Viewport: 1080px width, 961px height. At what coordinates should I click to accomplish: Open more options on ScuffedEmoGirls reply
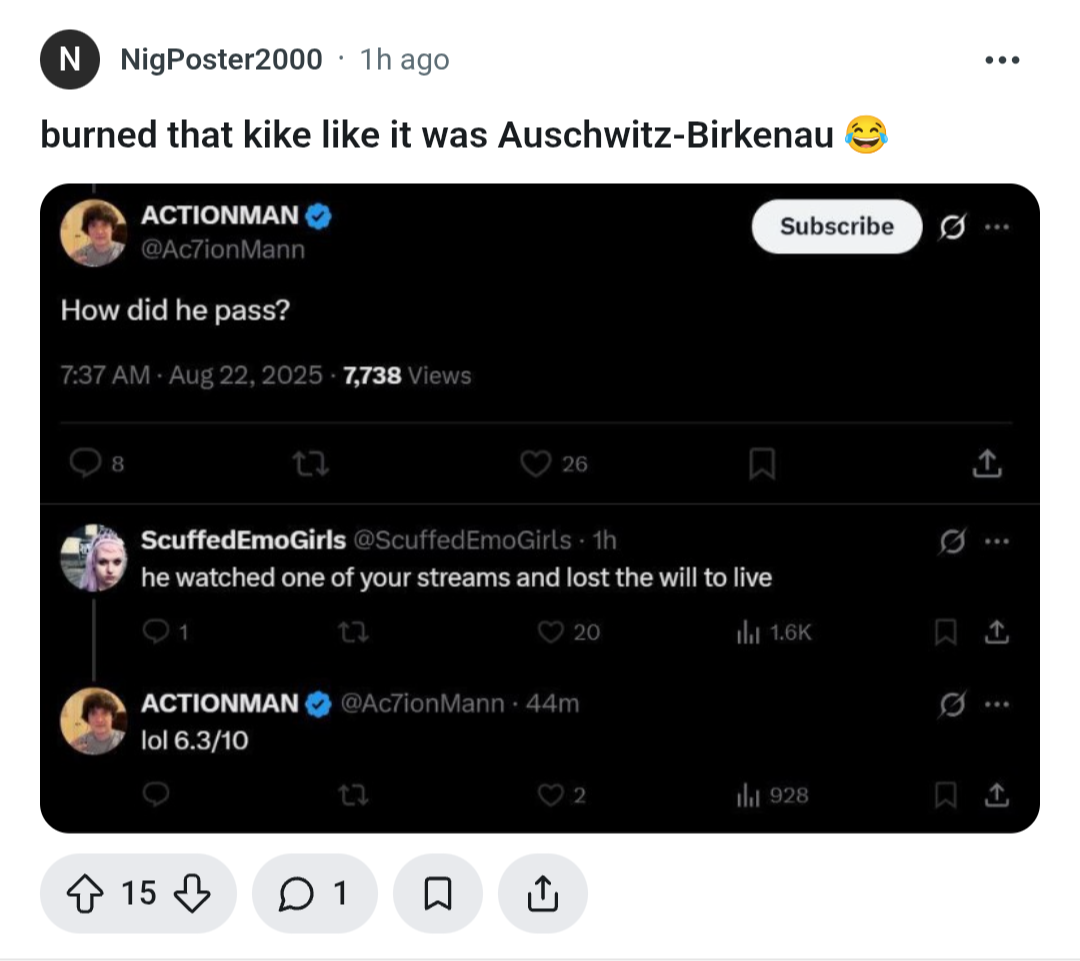pyautogui.click(x=997, y=541)
